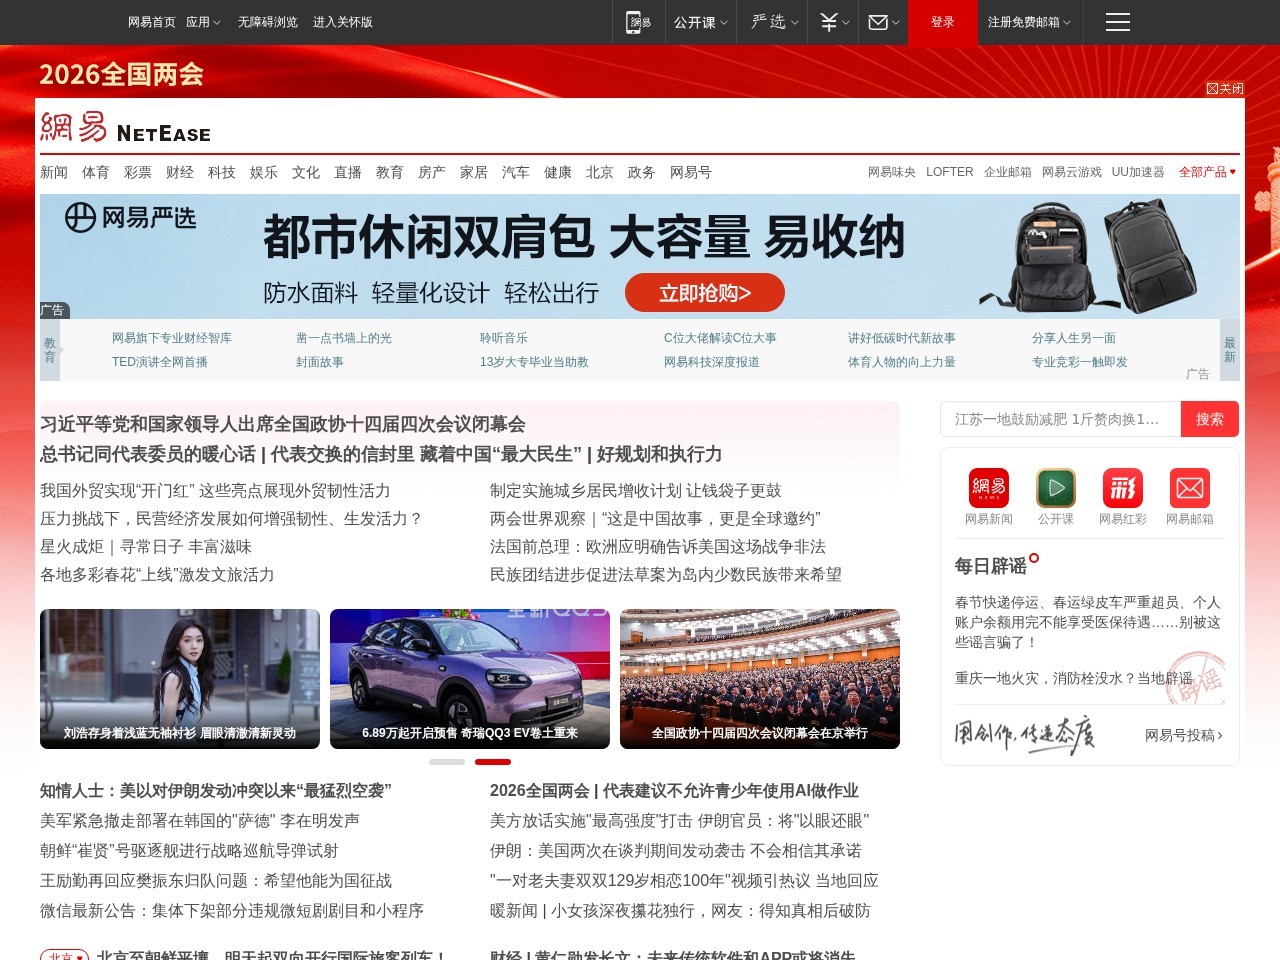Open the 公开课 open course play icon
1280x960 pixels.
pos(1055,487)
